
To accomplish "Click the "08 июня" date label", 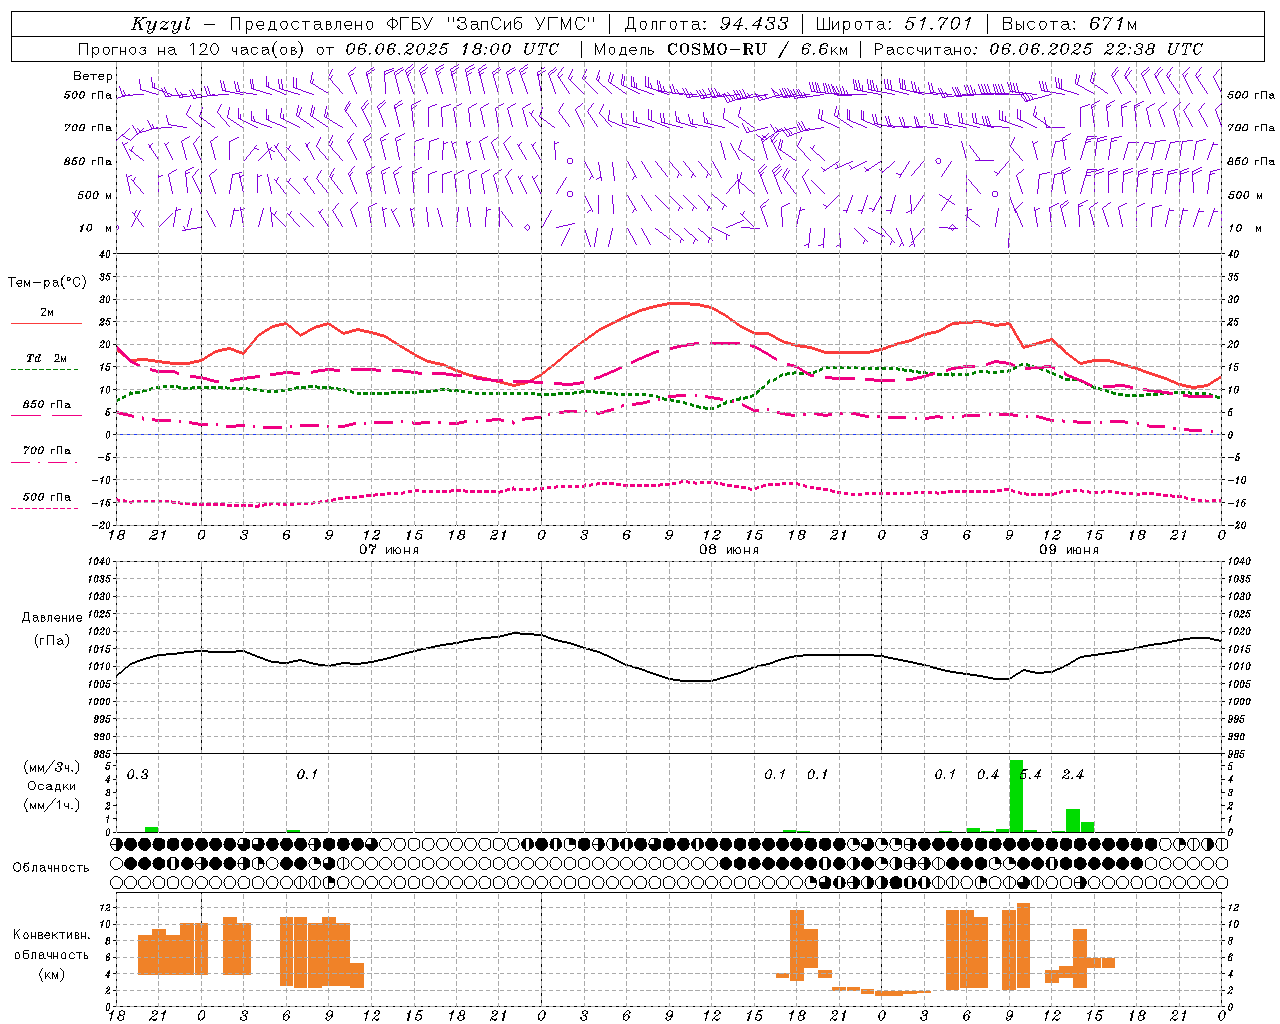I will coord(729,550).
